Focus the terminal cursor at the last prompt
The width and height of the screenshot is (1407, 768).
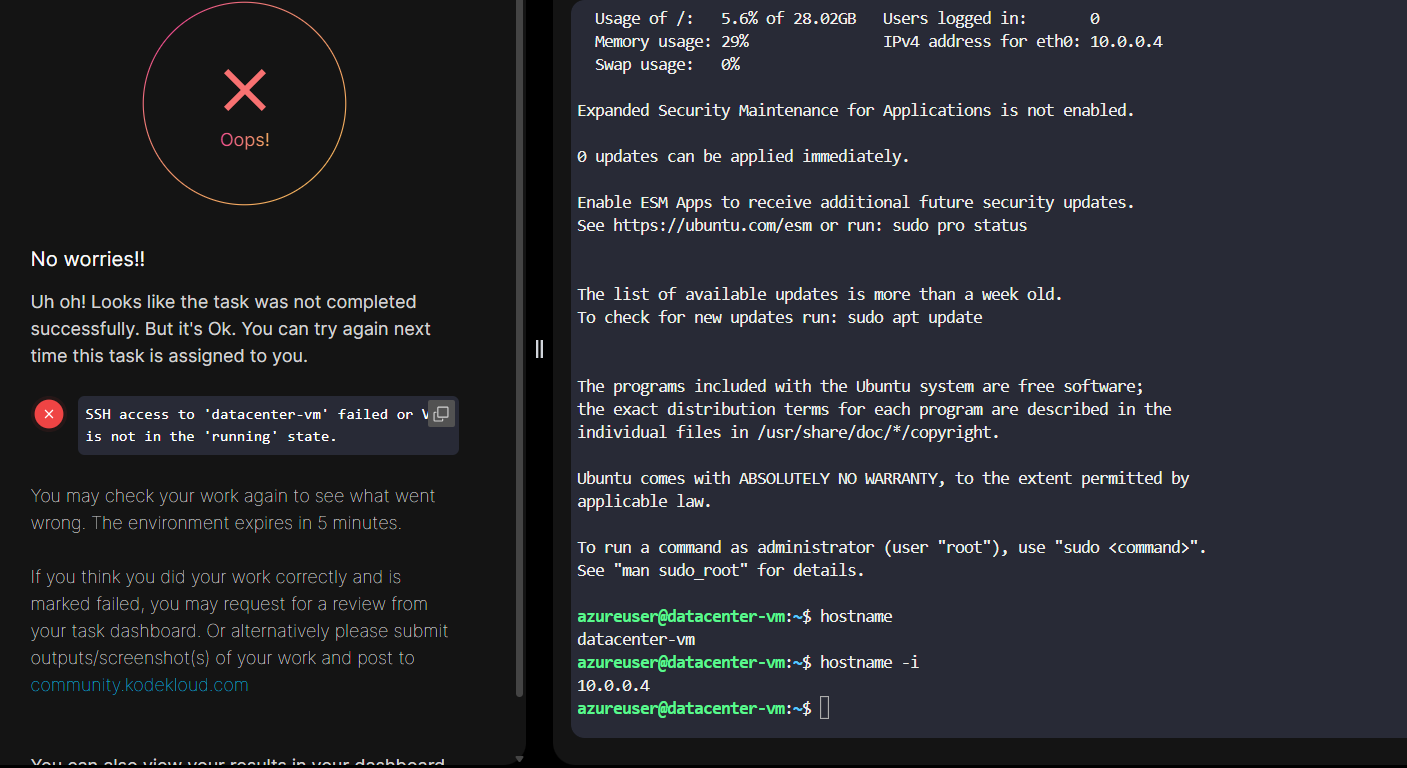(824, 708)
